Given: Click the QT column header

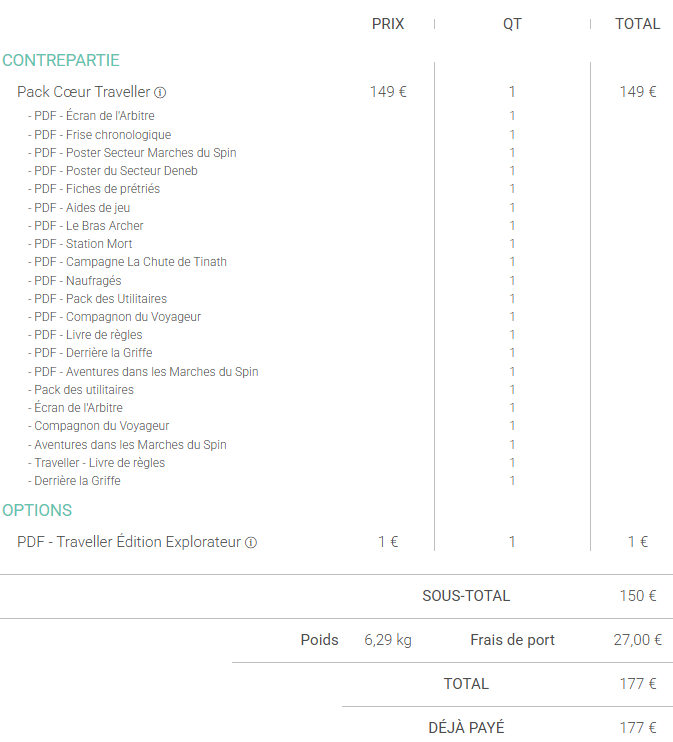Looking at the screenshot, I should 512,24.
